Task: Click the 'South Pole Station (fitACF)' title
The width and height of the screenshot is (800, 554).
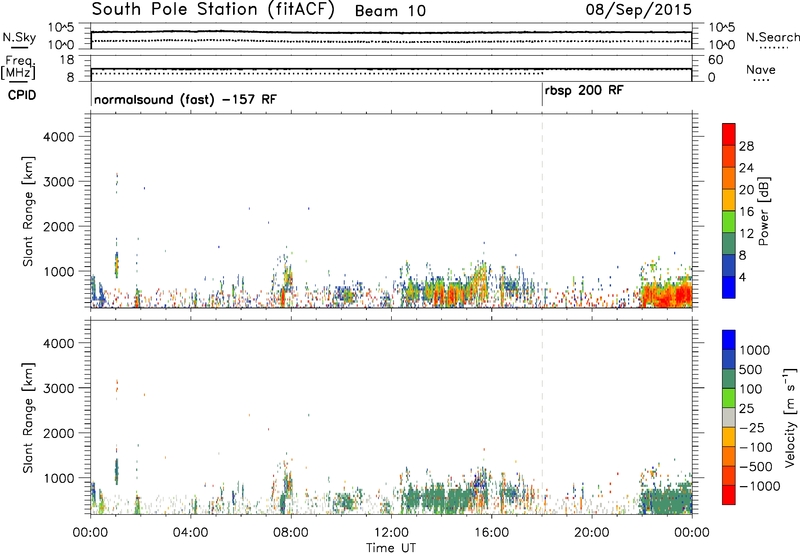Action: [x=213, y=10]
